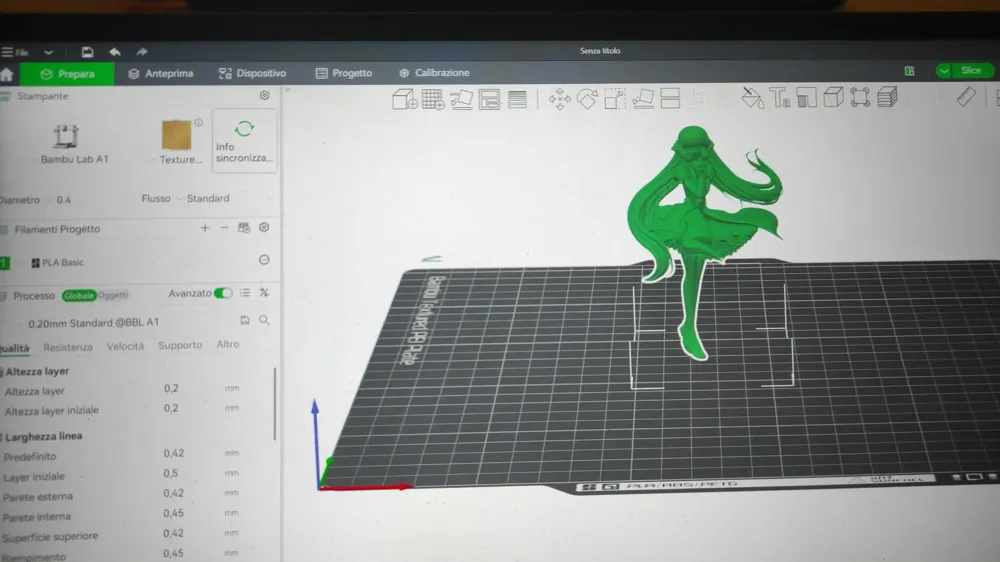Click the Auto orient tool icon
The image size is (1000, 562).
tap(461, 100)
